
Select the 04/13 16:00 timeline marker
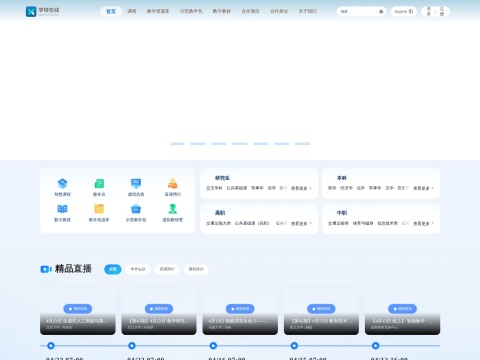[376, 346]
